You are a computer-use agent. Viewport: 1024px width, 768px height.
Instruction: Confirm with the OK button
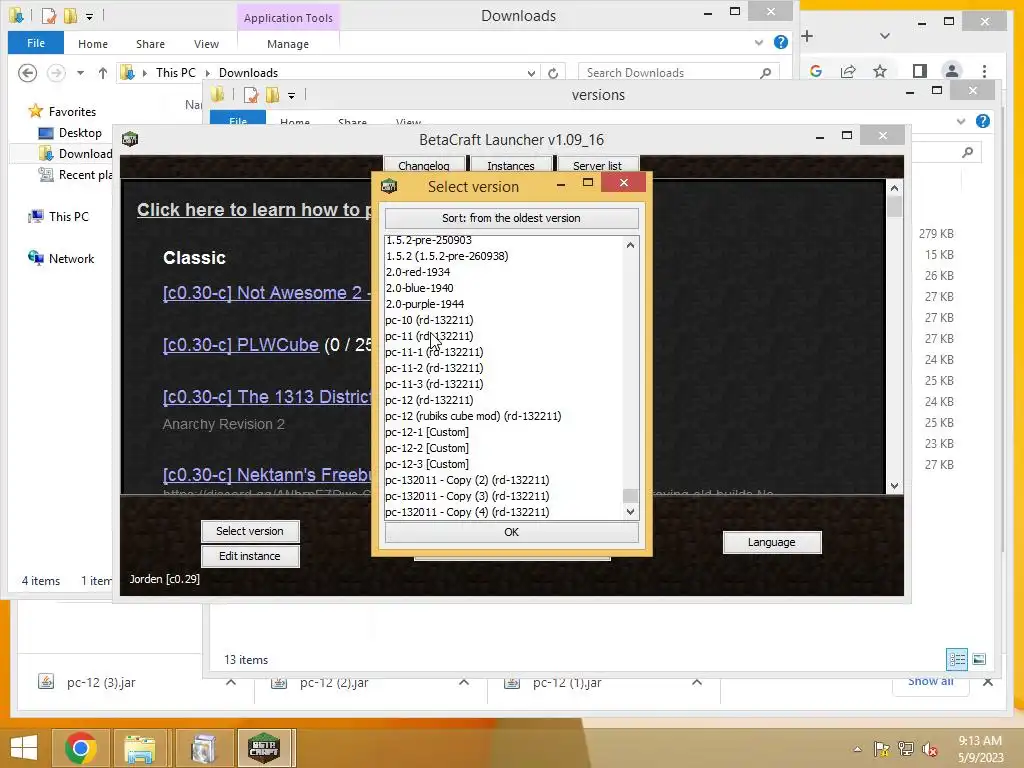tap(511, 532)
